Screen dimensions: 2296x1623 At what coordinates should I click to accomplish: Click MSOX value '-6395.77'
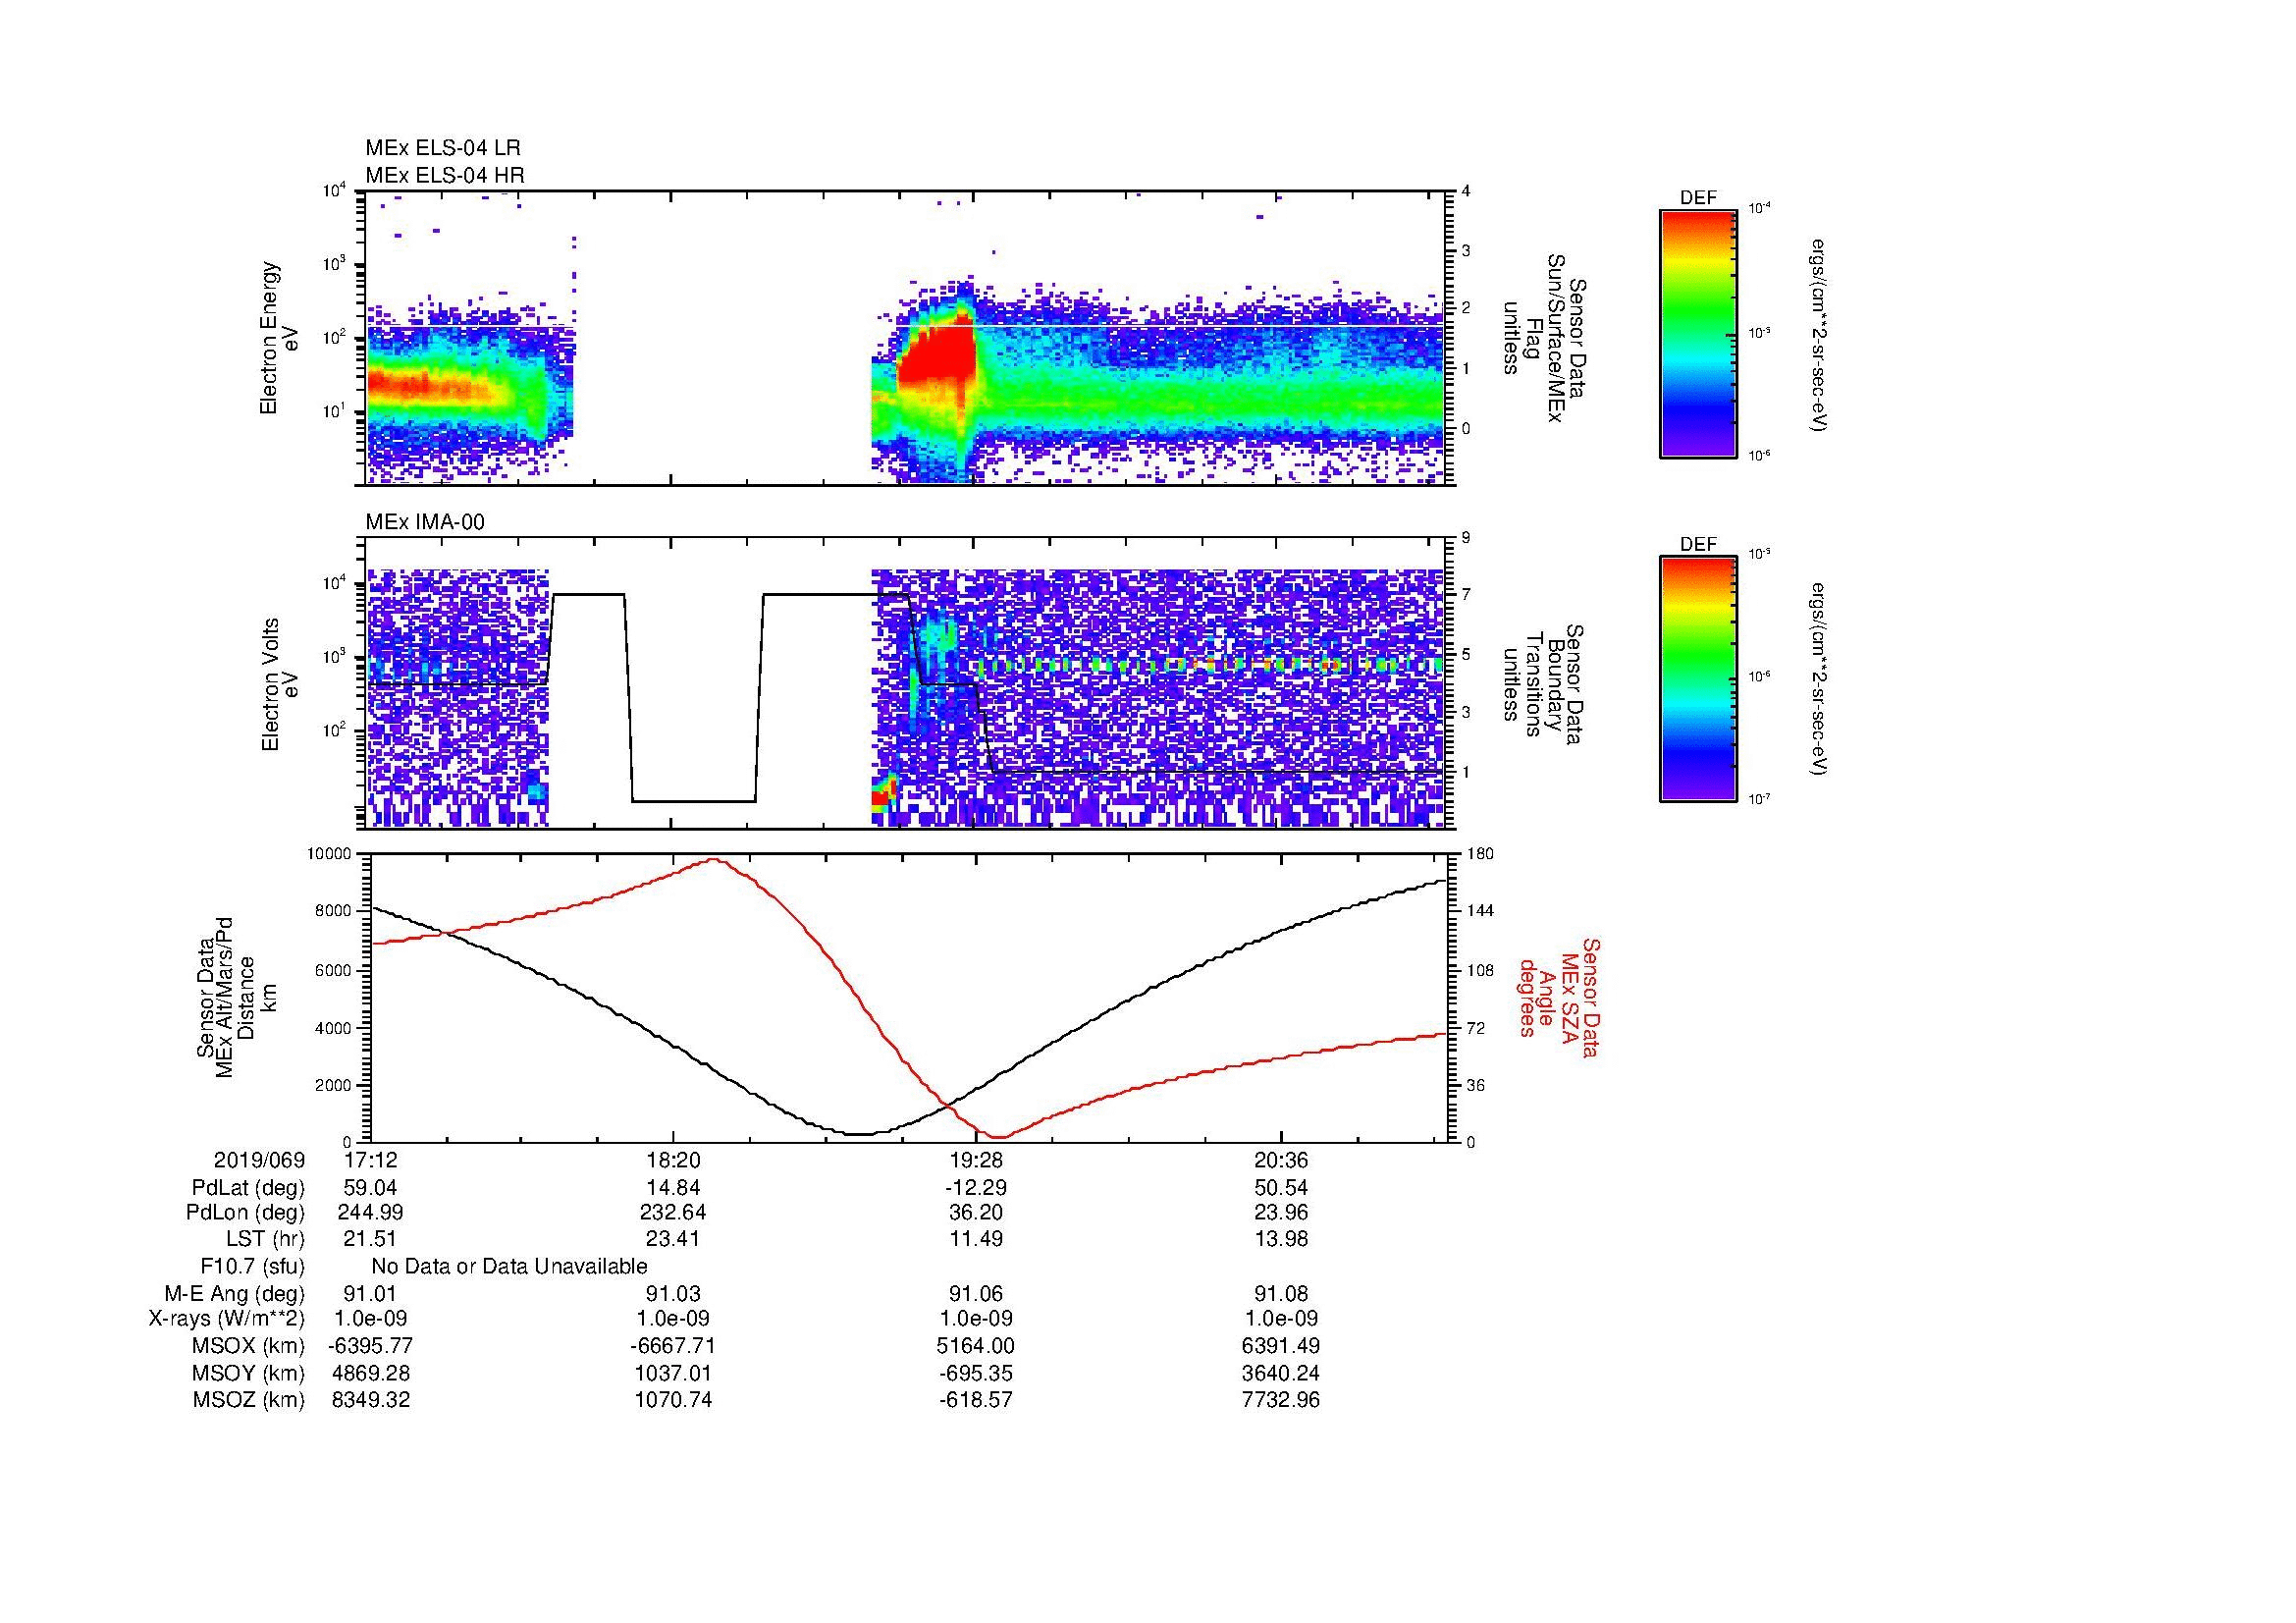[370, 1346]
